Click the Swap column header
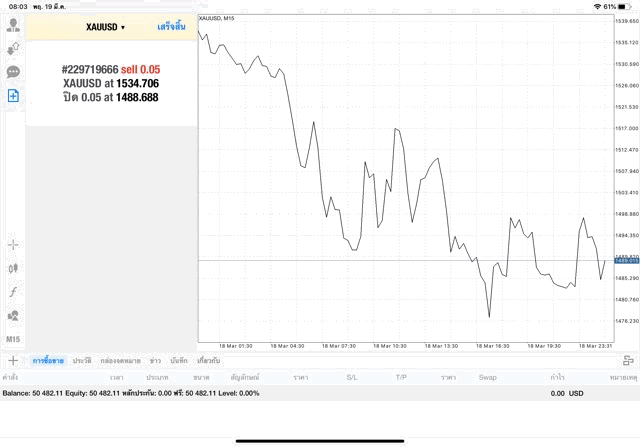Viewport: 640px width, 447px height. [487, 377]
